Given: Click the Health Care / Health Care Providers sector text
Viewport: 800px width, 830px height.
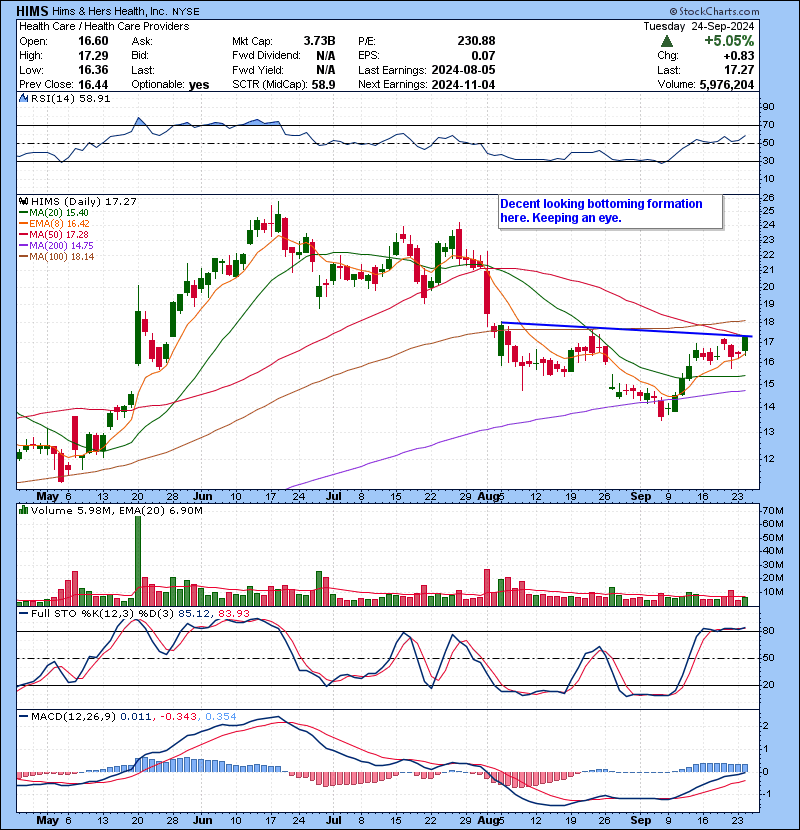Looking at the screenshot, I should pyautogui.click(x=104, y=26).
